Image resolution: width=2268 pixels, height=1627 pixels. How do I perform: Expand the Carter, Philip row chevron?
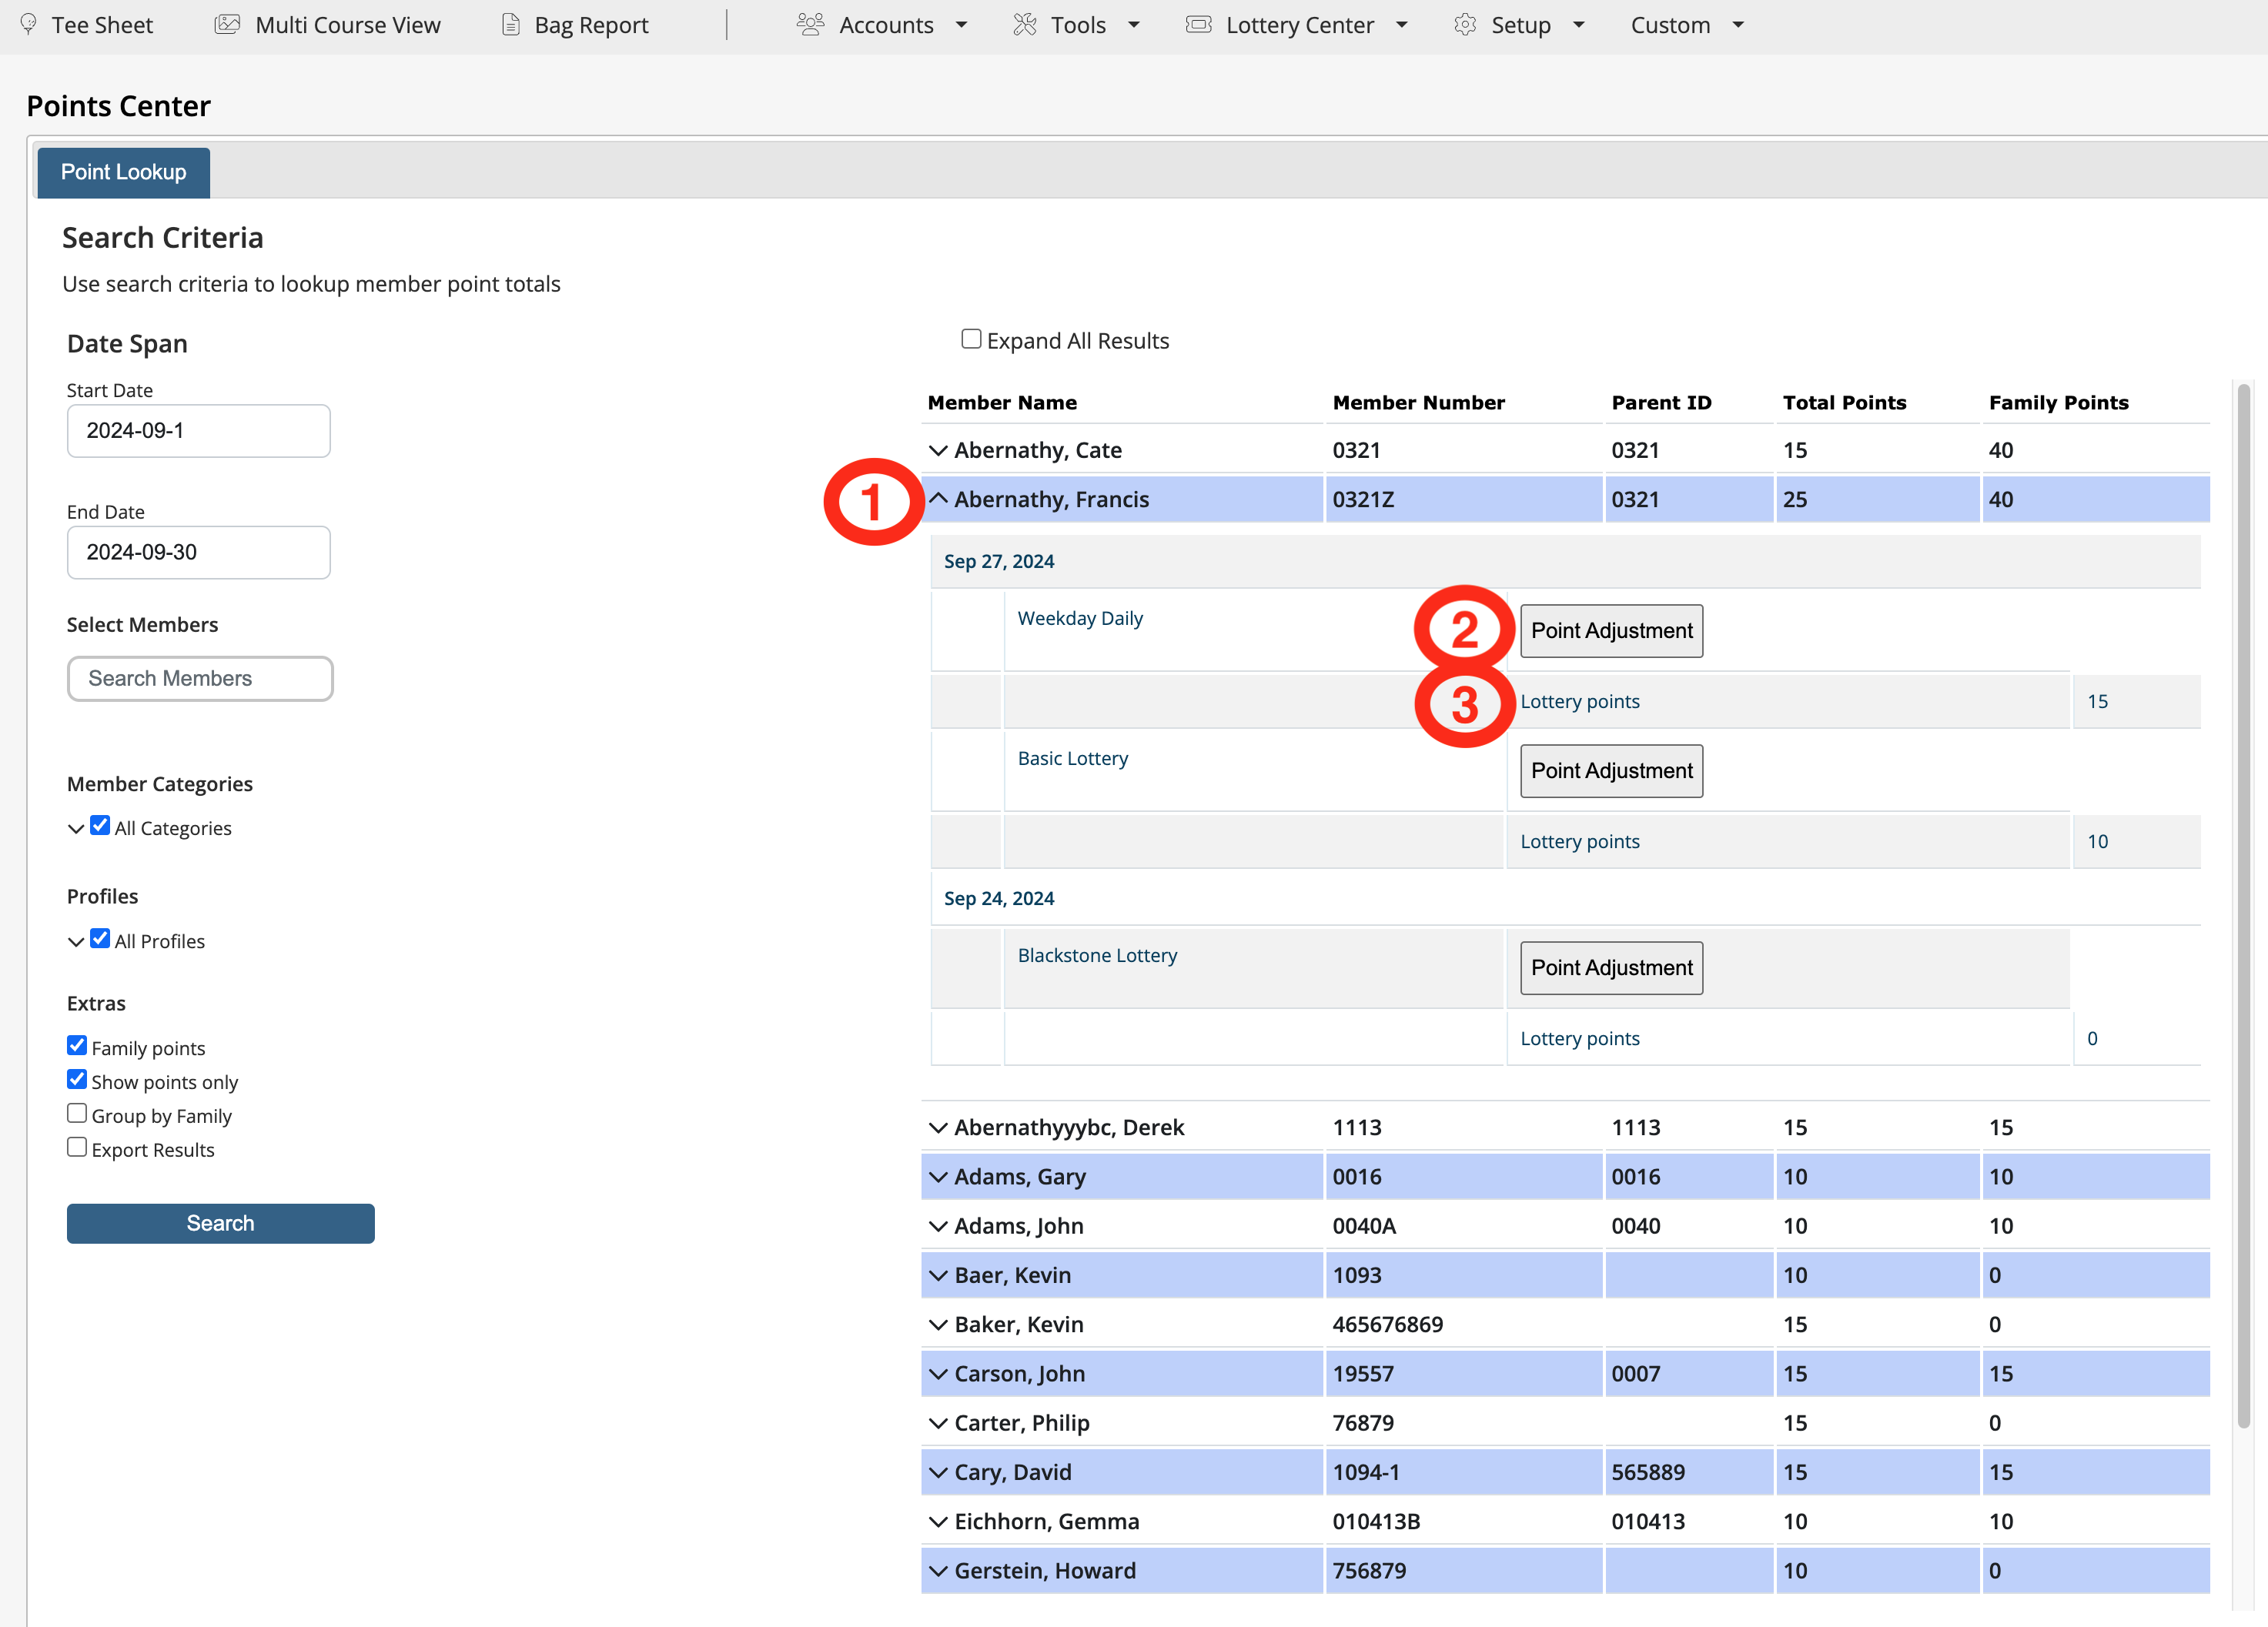938,1423
